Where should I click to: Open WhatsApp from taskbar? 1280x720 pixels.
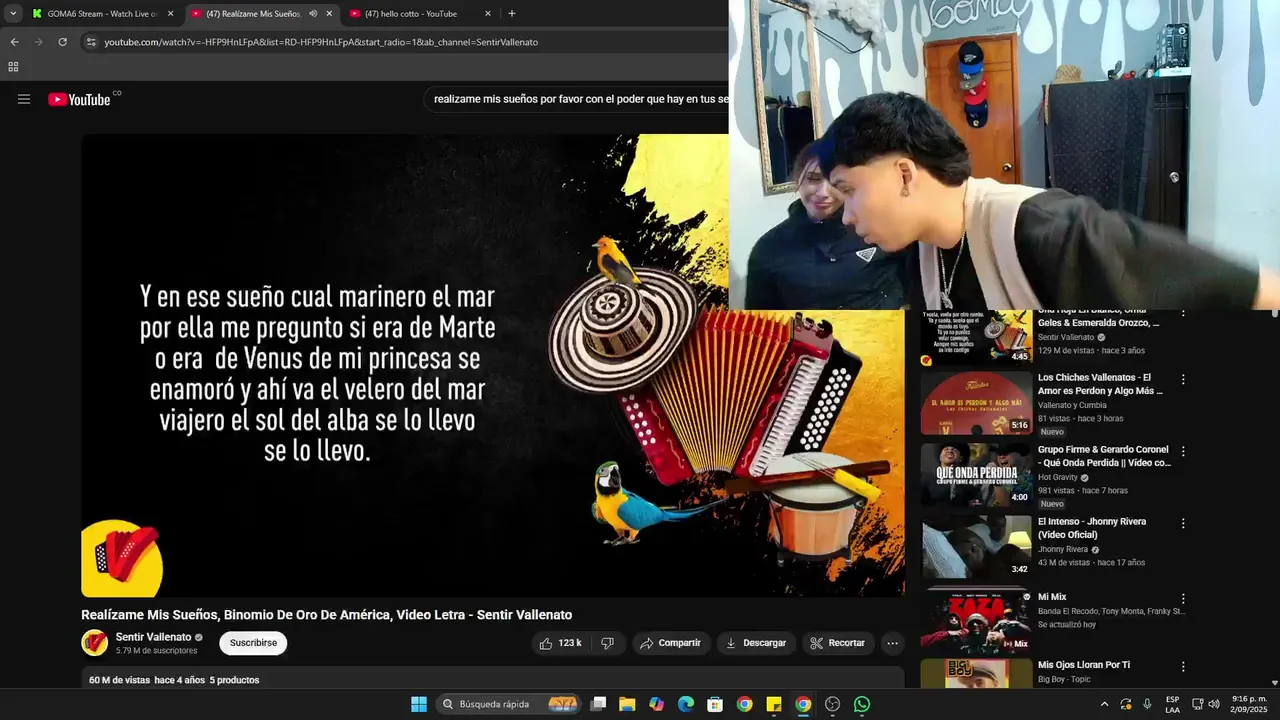pyautogui.click(x=862, y=704)
